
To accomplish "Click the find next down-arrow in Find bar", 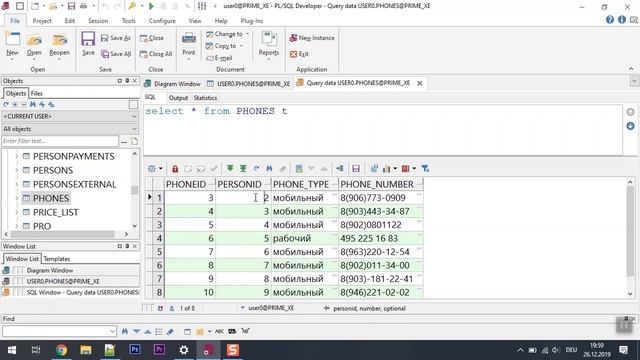I will coord(136,331).
